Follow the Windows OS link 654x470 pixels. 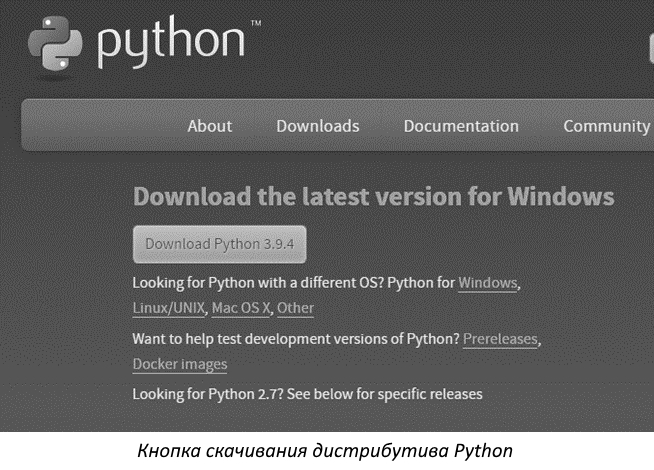tap(487, 283)
